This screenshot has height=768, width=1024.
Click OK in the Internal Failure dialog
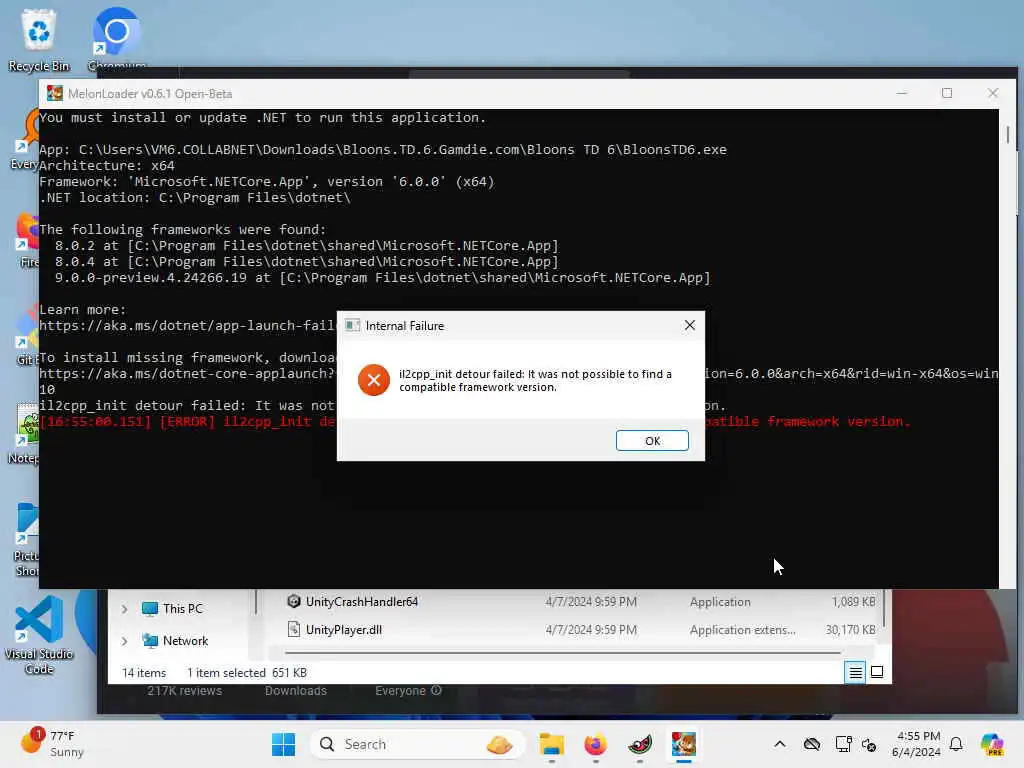652,441
